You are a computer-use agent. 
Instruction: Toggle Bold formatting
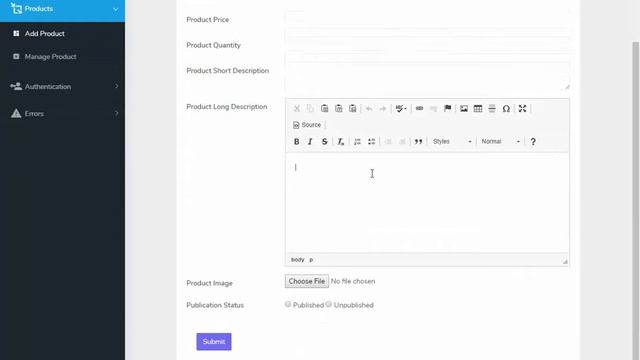coord(297,142)
